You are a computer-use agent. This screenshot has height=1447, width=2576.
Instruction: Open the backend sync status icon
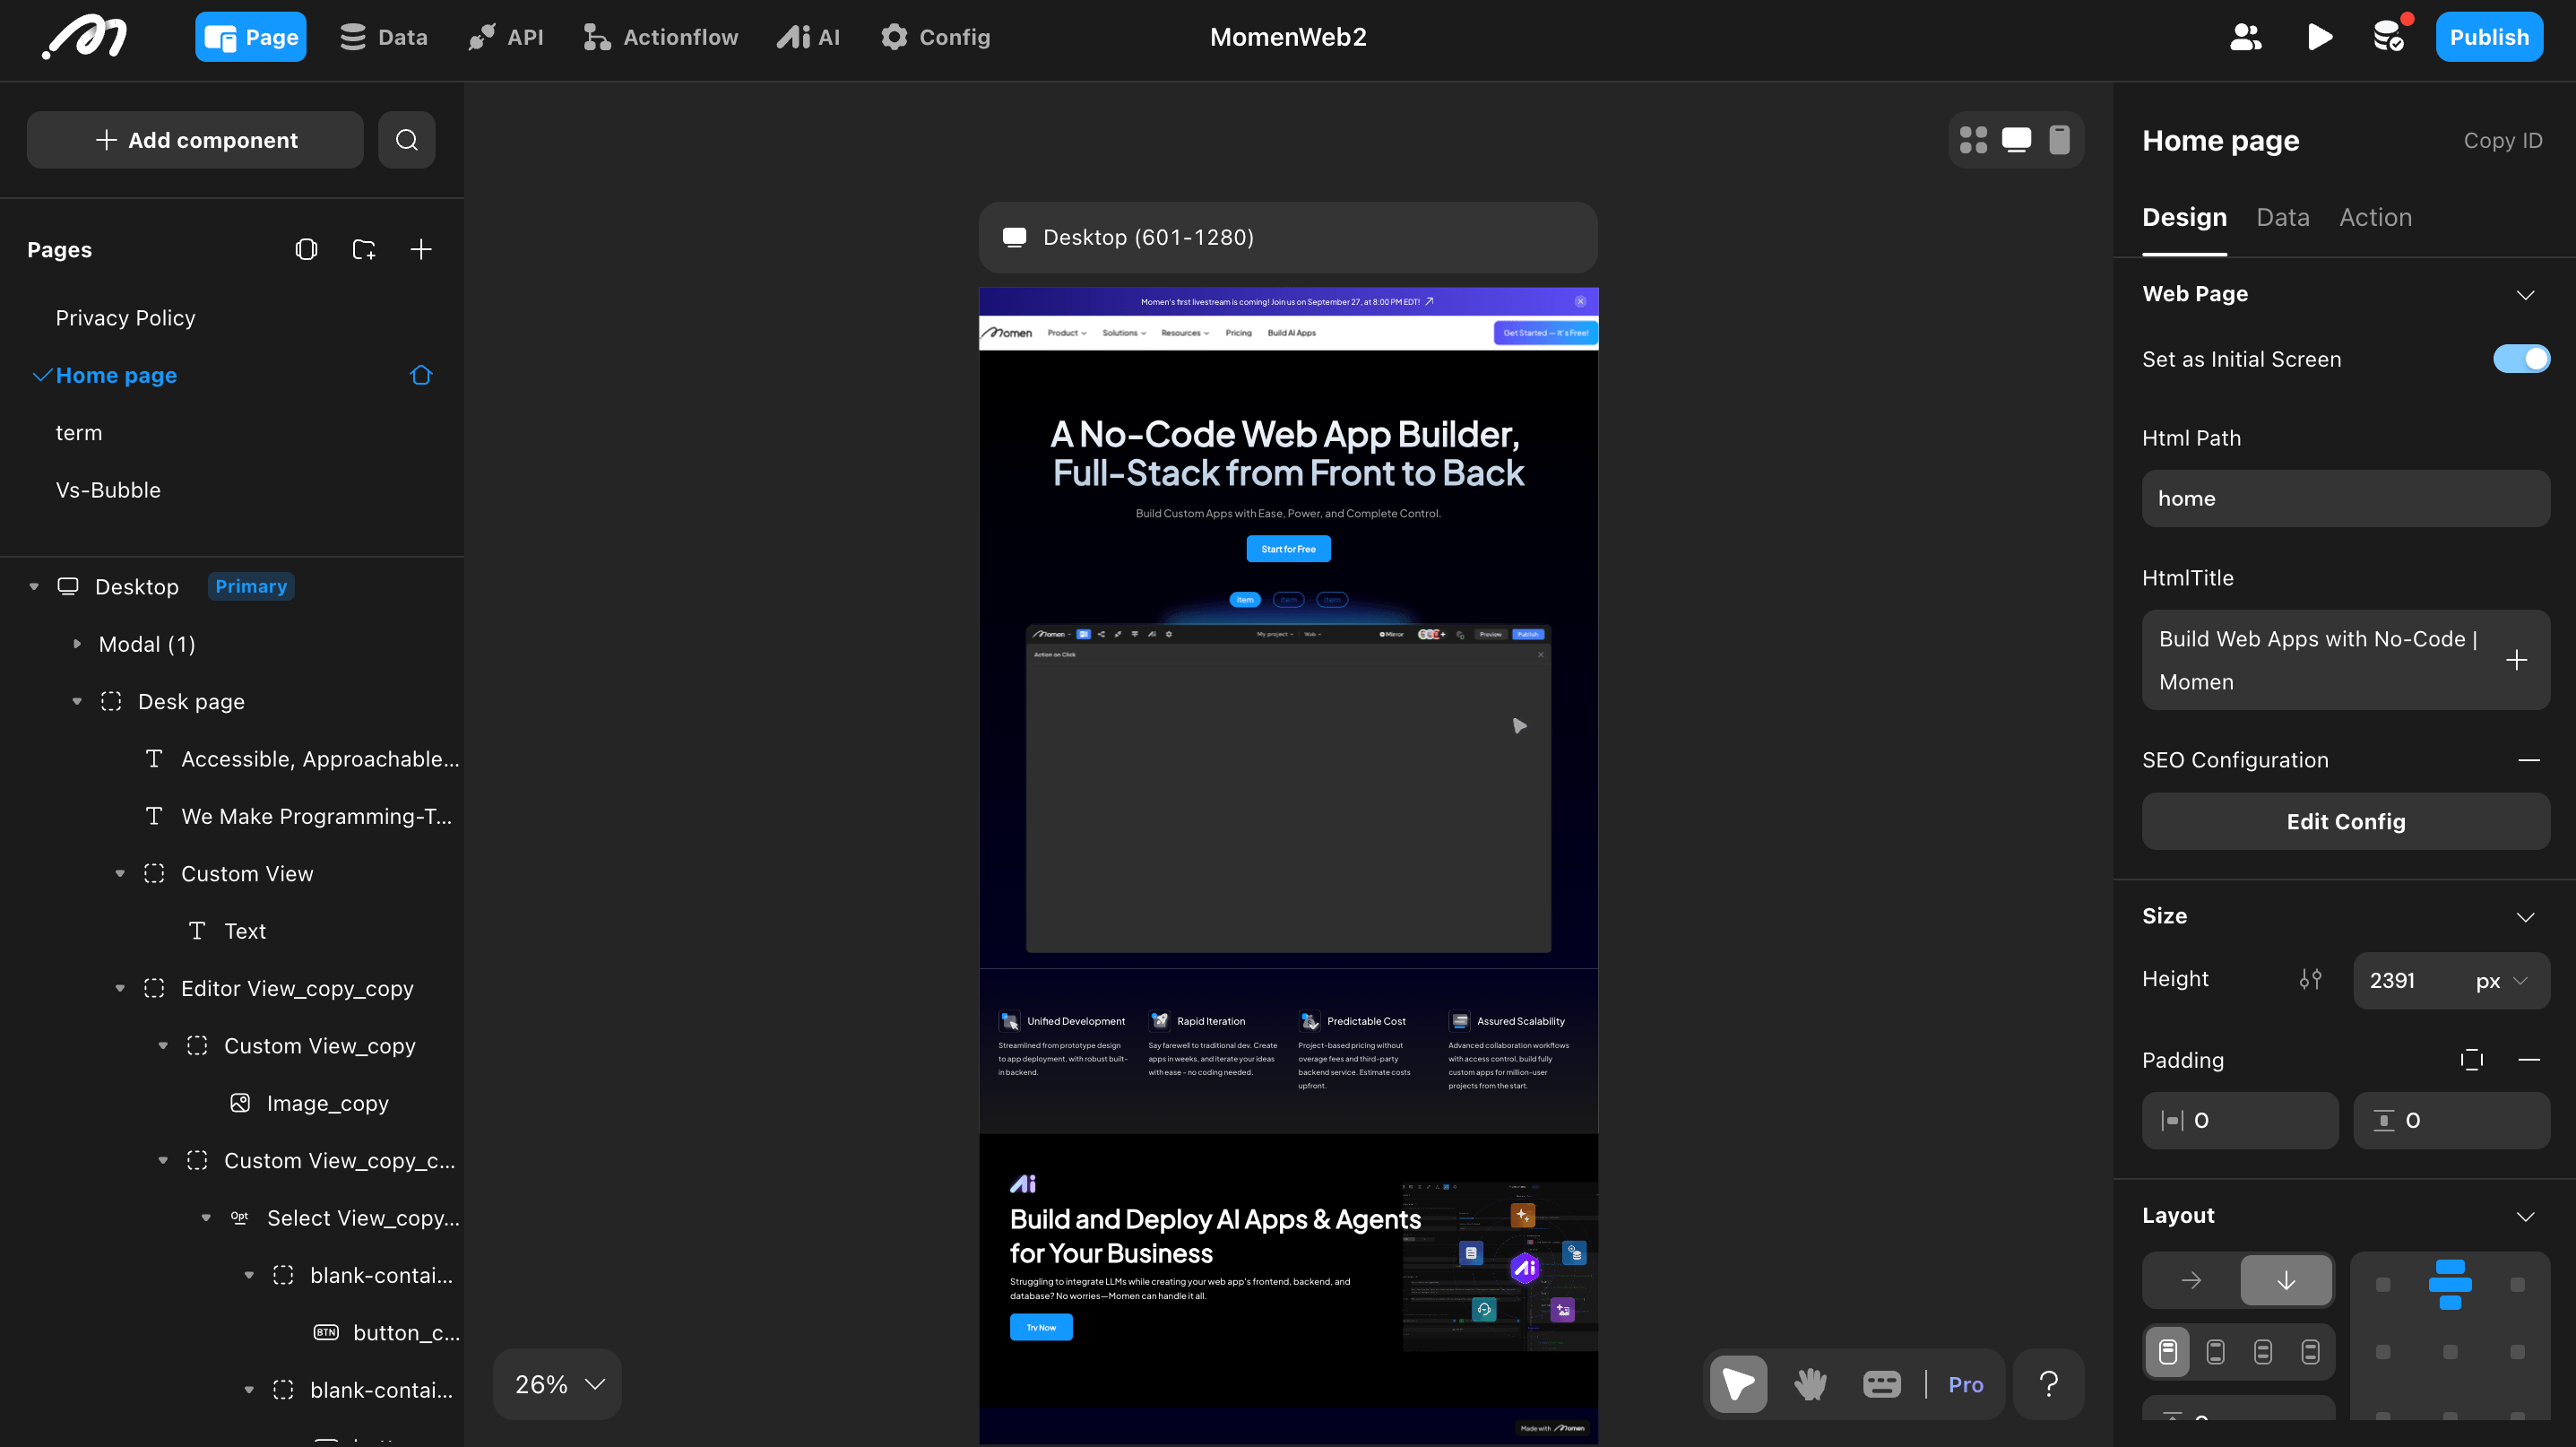pos(2390,37)
